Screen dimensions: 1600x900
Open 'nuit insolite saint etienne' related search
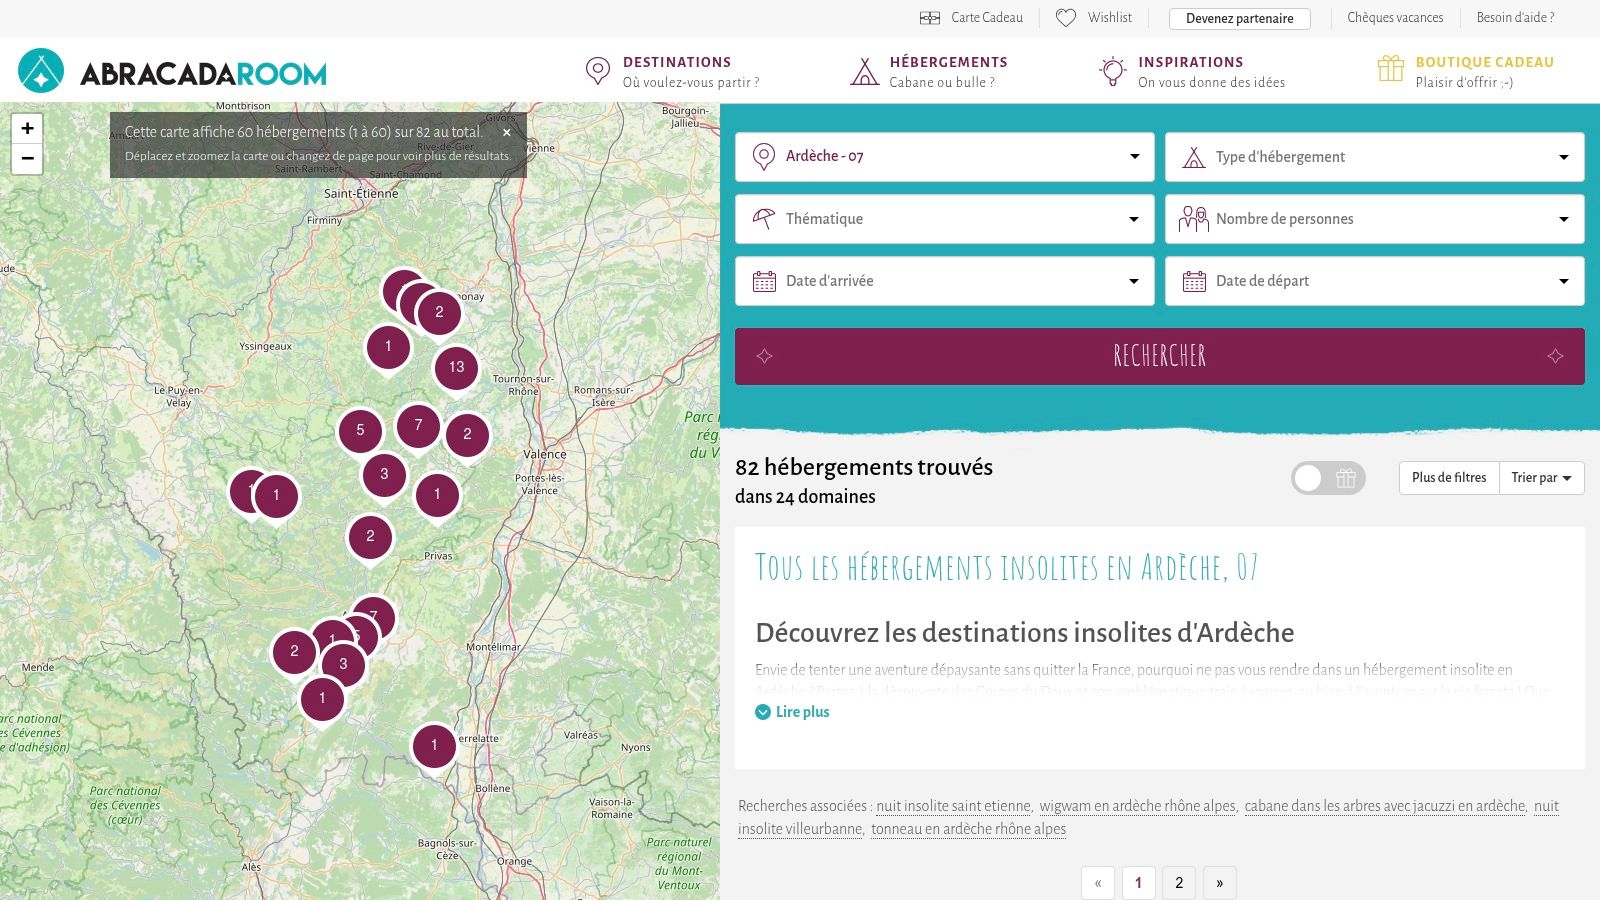point(953,806)
